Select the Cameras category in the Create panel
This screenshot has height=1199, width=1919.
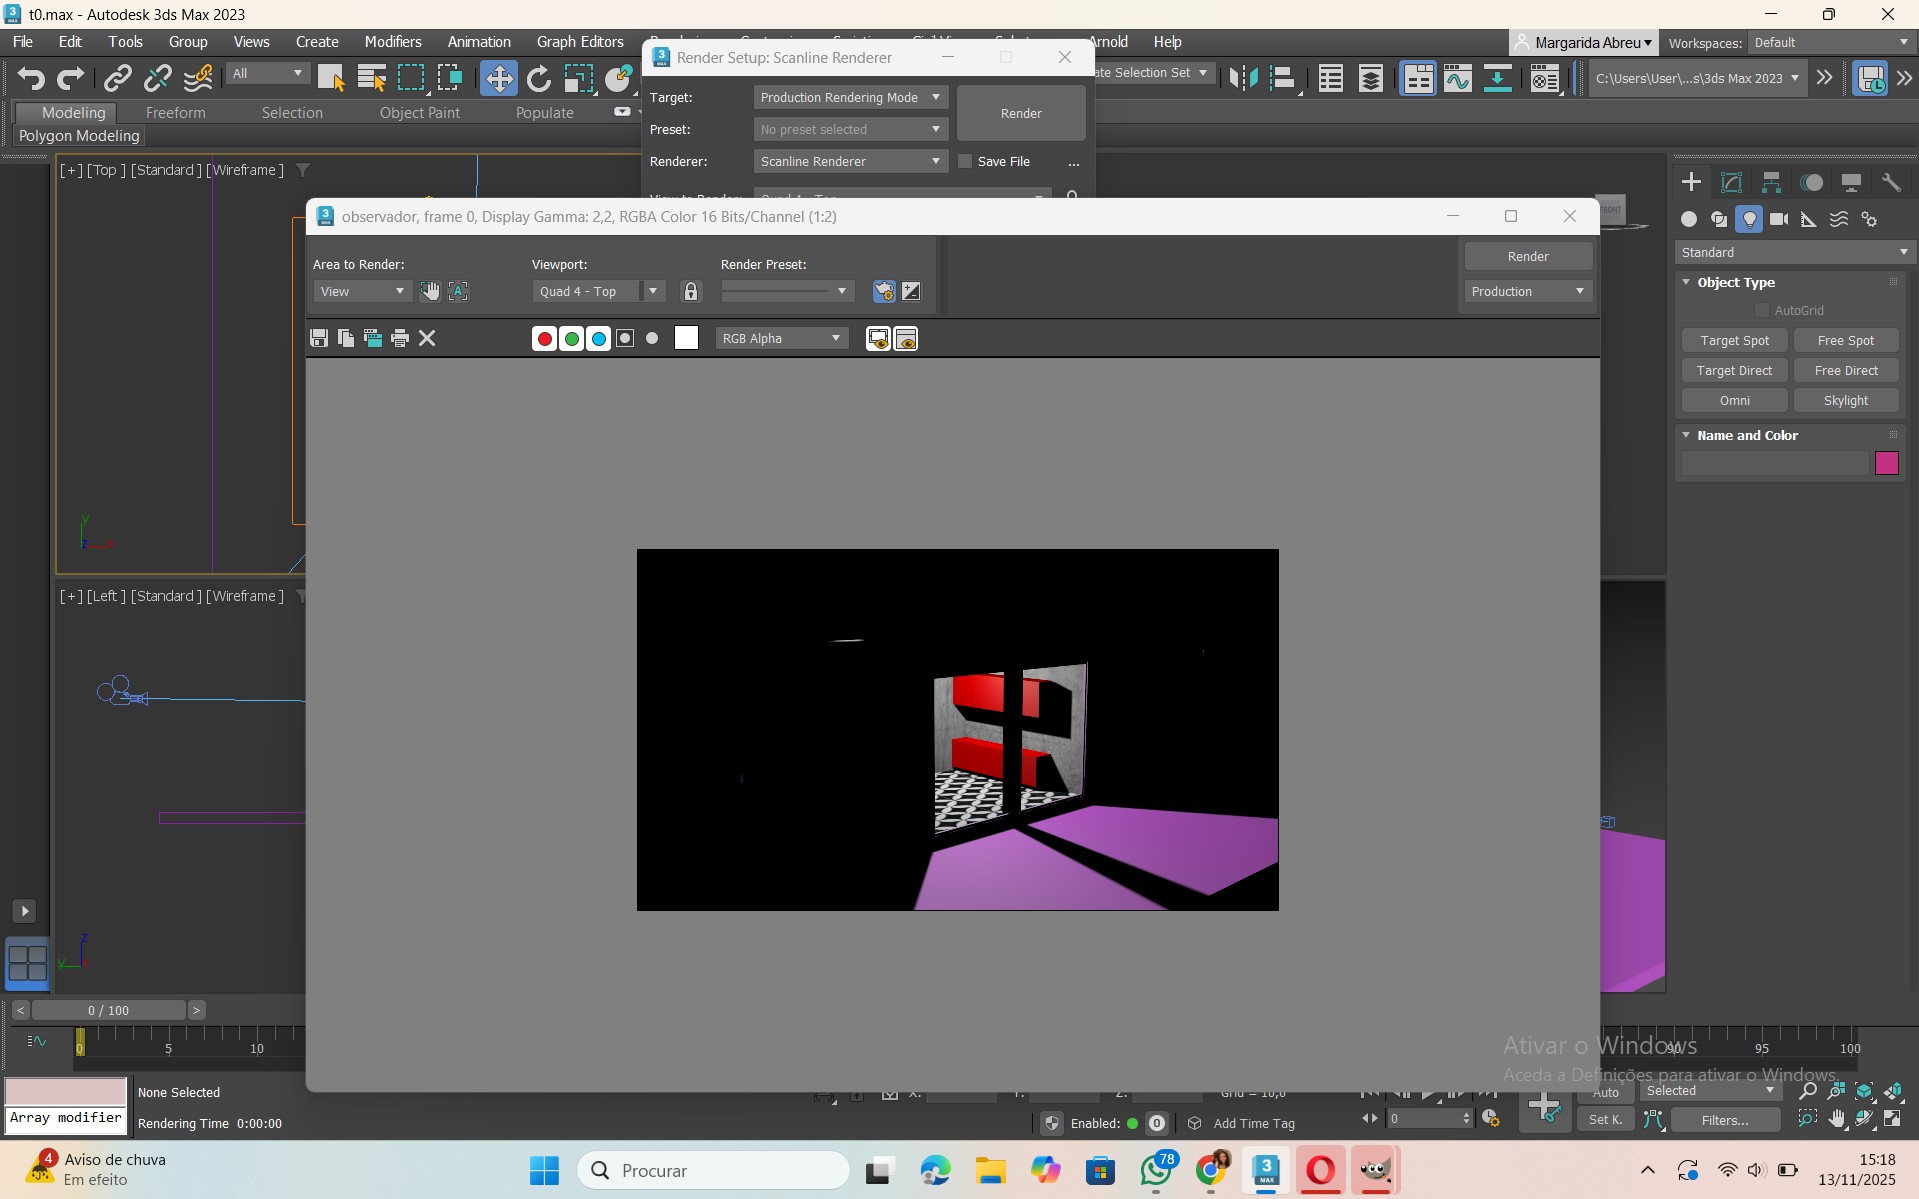point(1778,219)
